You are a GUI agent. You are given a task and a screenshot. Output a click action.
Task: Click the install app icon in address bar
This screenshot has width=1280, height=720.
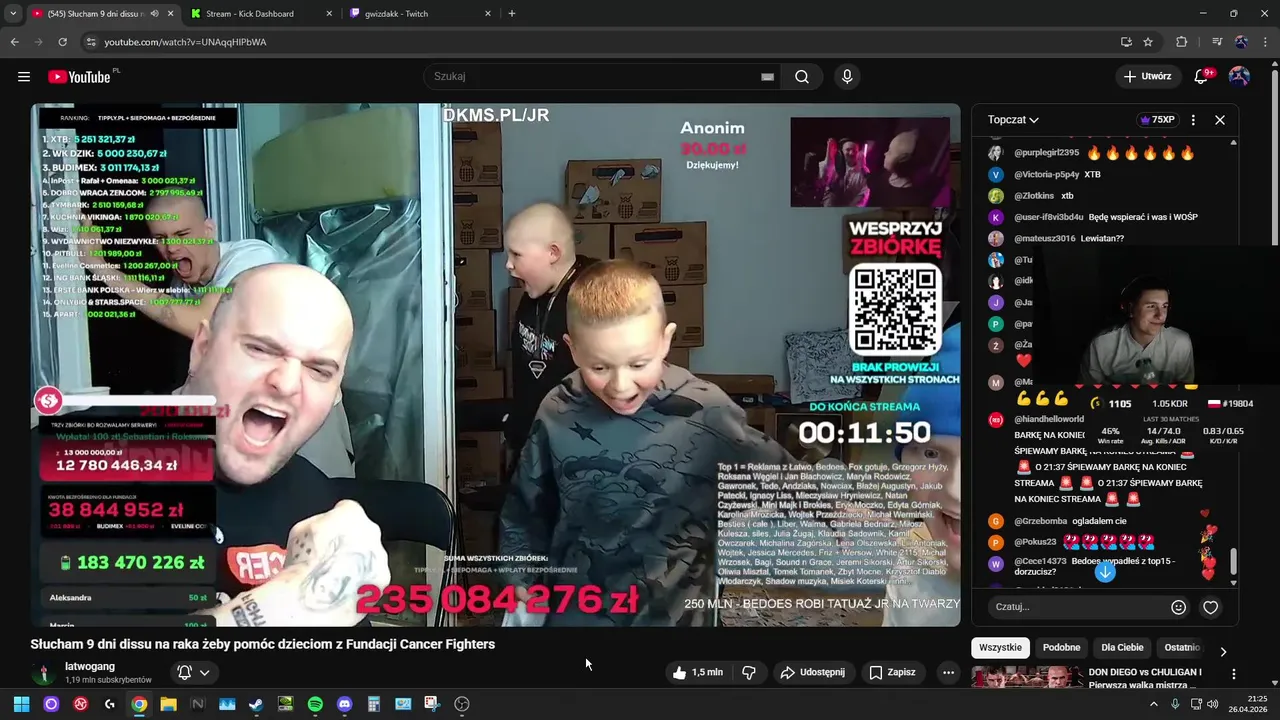[x=1126, y=42]
